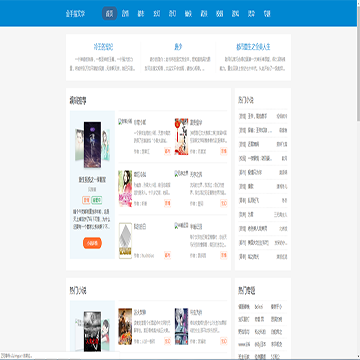Open the black-and-white cover with red title text
Screen dimensions: 360x360
[92, 331]
